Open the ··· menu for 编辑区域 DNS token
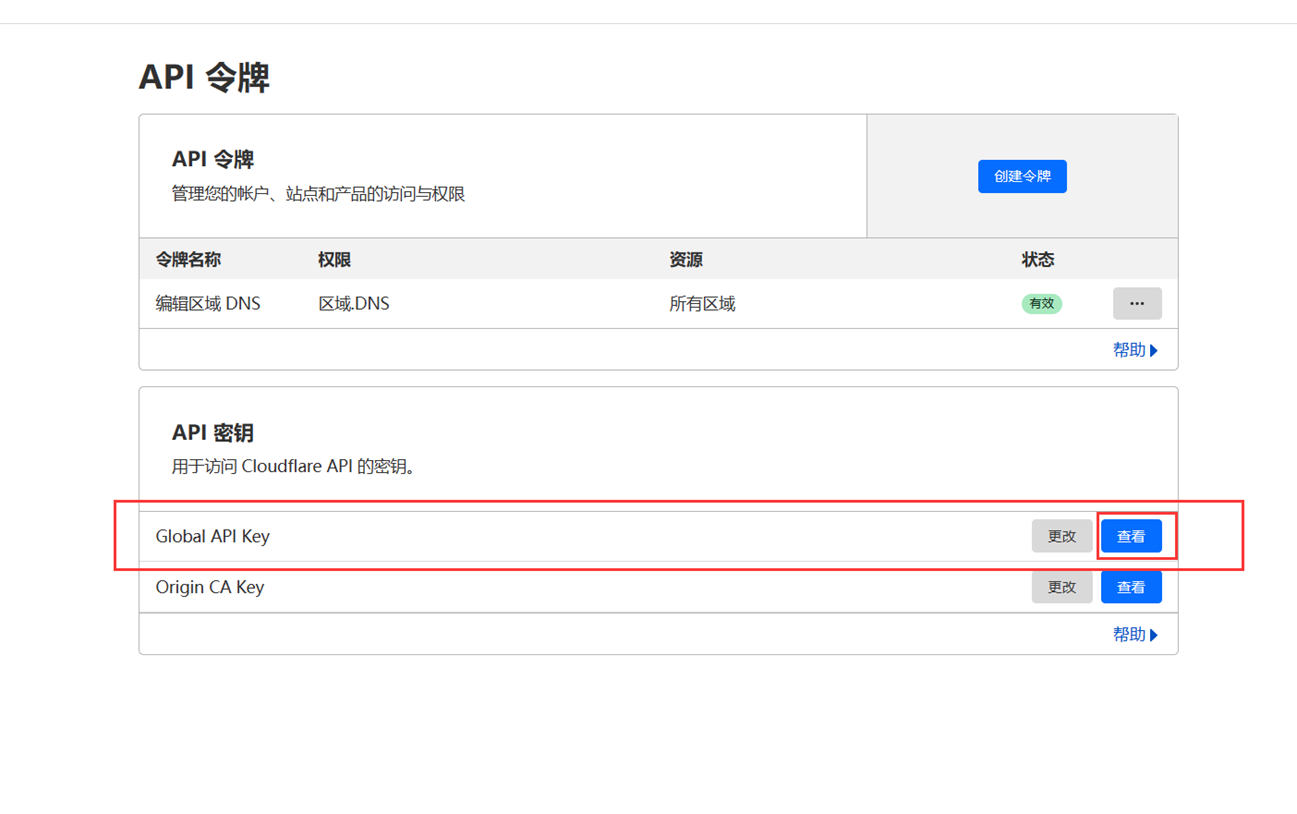This screenshot has width=1297, height=814. click(1136, 304)
